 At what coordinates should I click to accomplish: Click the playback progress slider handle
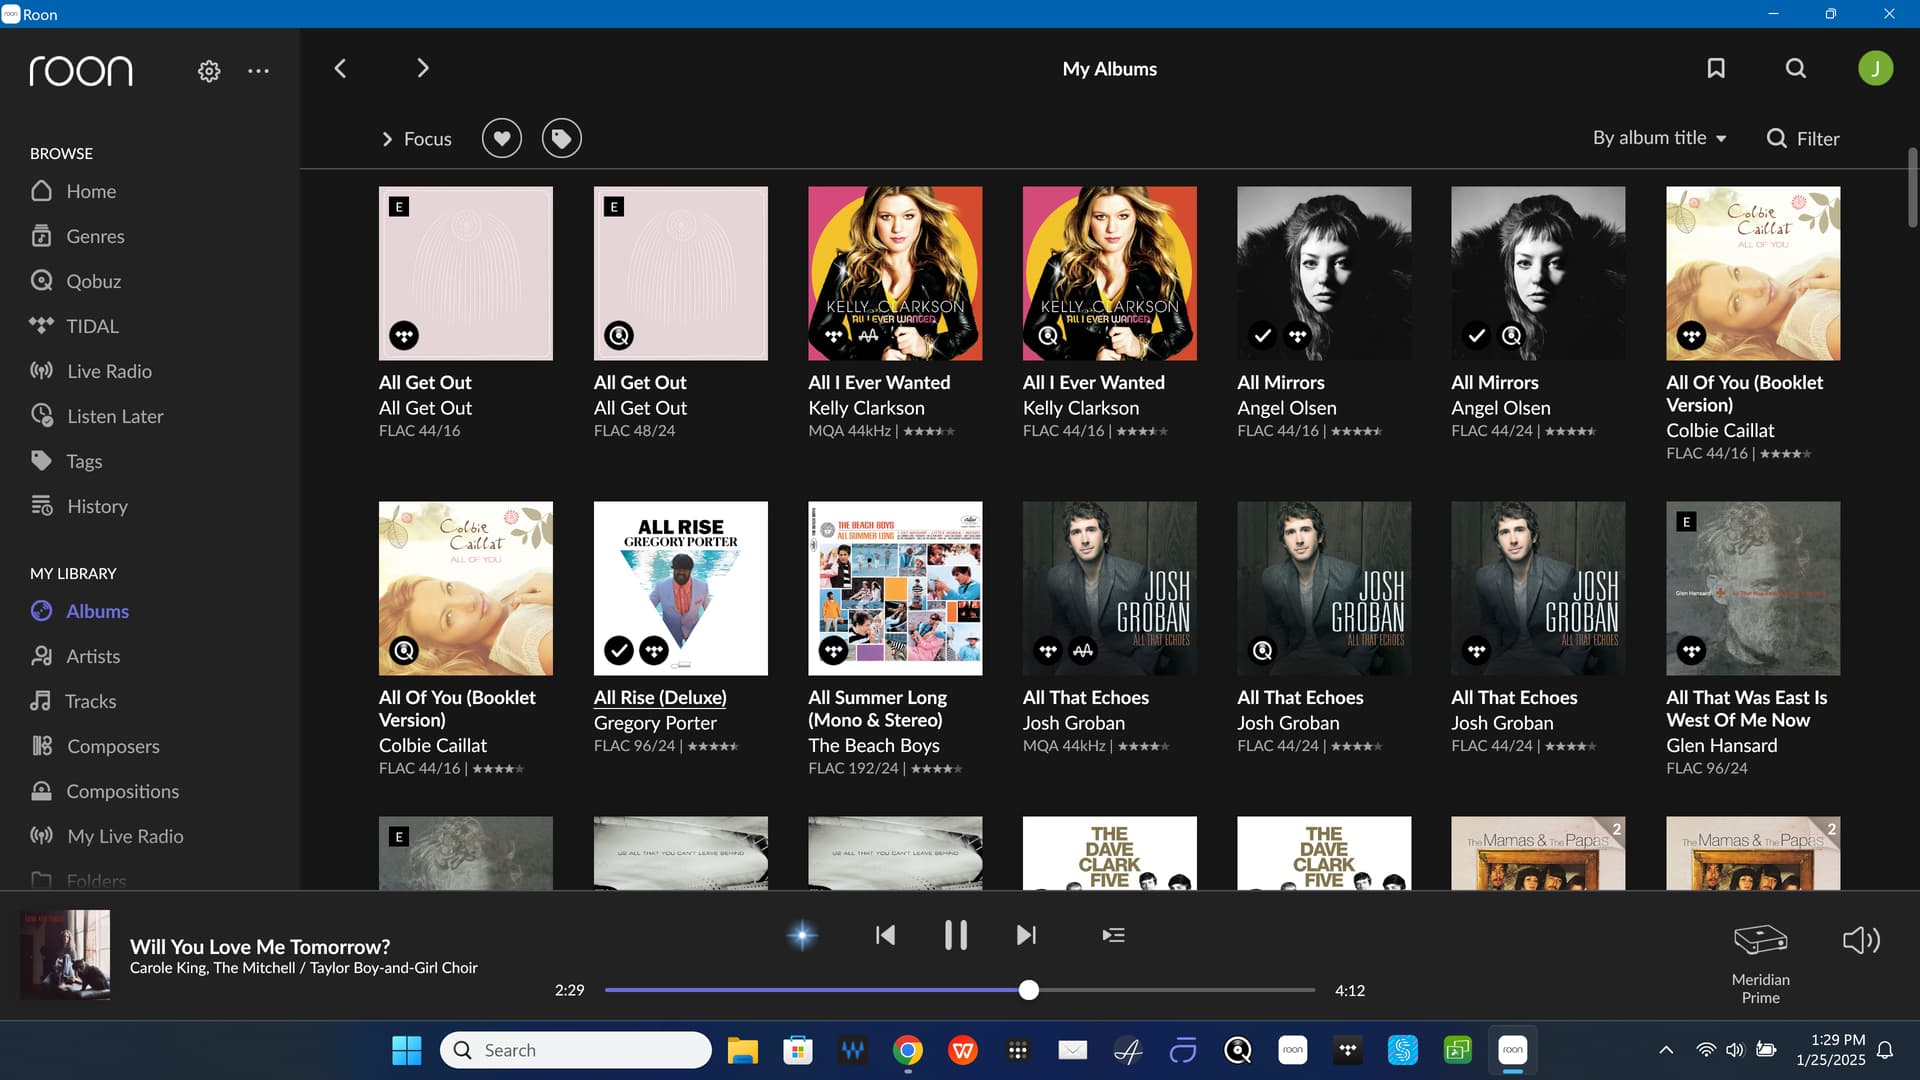[x=1029, y=990]
